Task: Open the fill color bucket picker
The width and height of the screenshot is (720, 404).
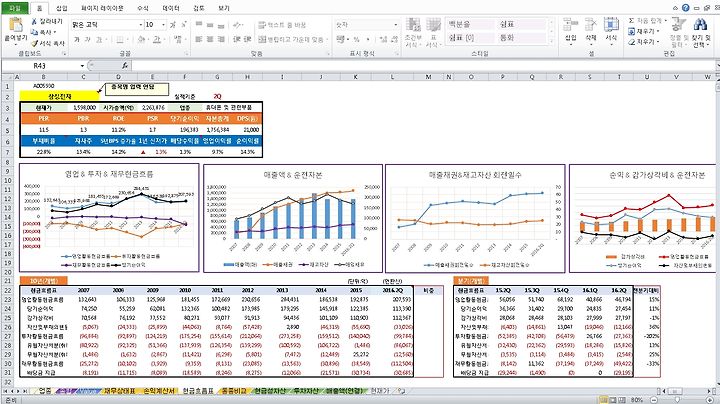Action: (x=141, y=39)
